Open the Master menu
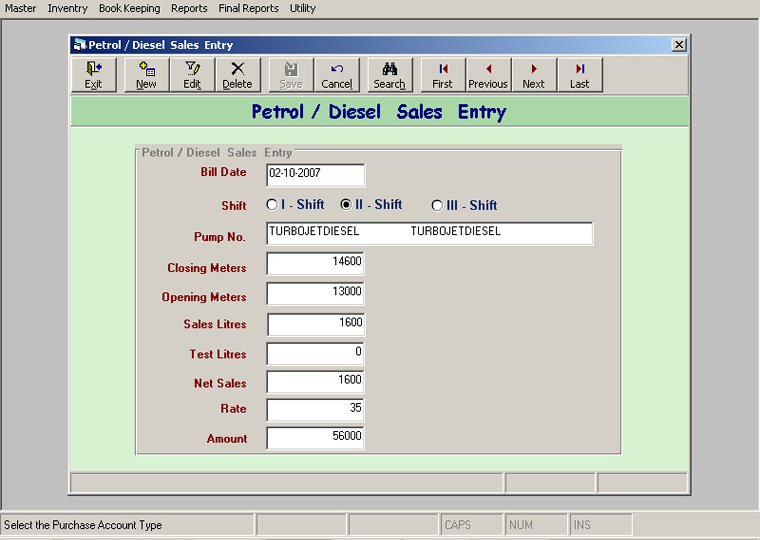Viewport: 760px width, 540px height. point(20,8)
